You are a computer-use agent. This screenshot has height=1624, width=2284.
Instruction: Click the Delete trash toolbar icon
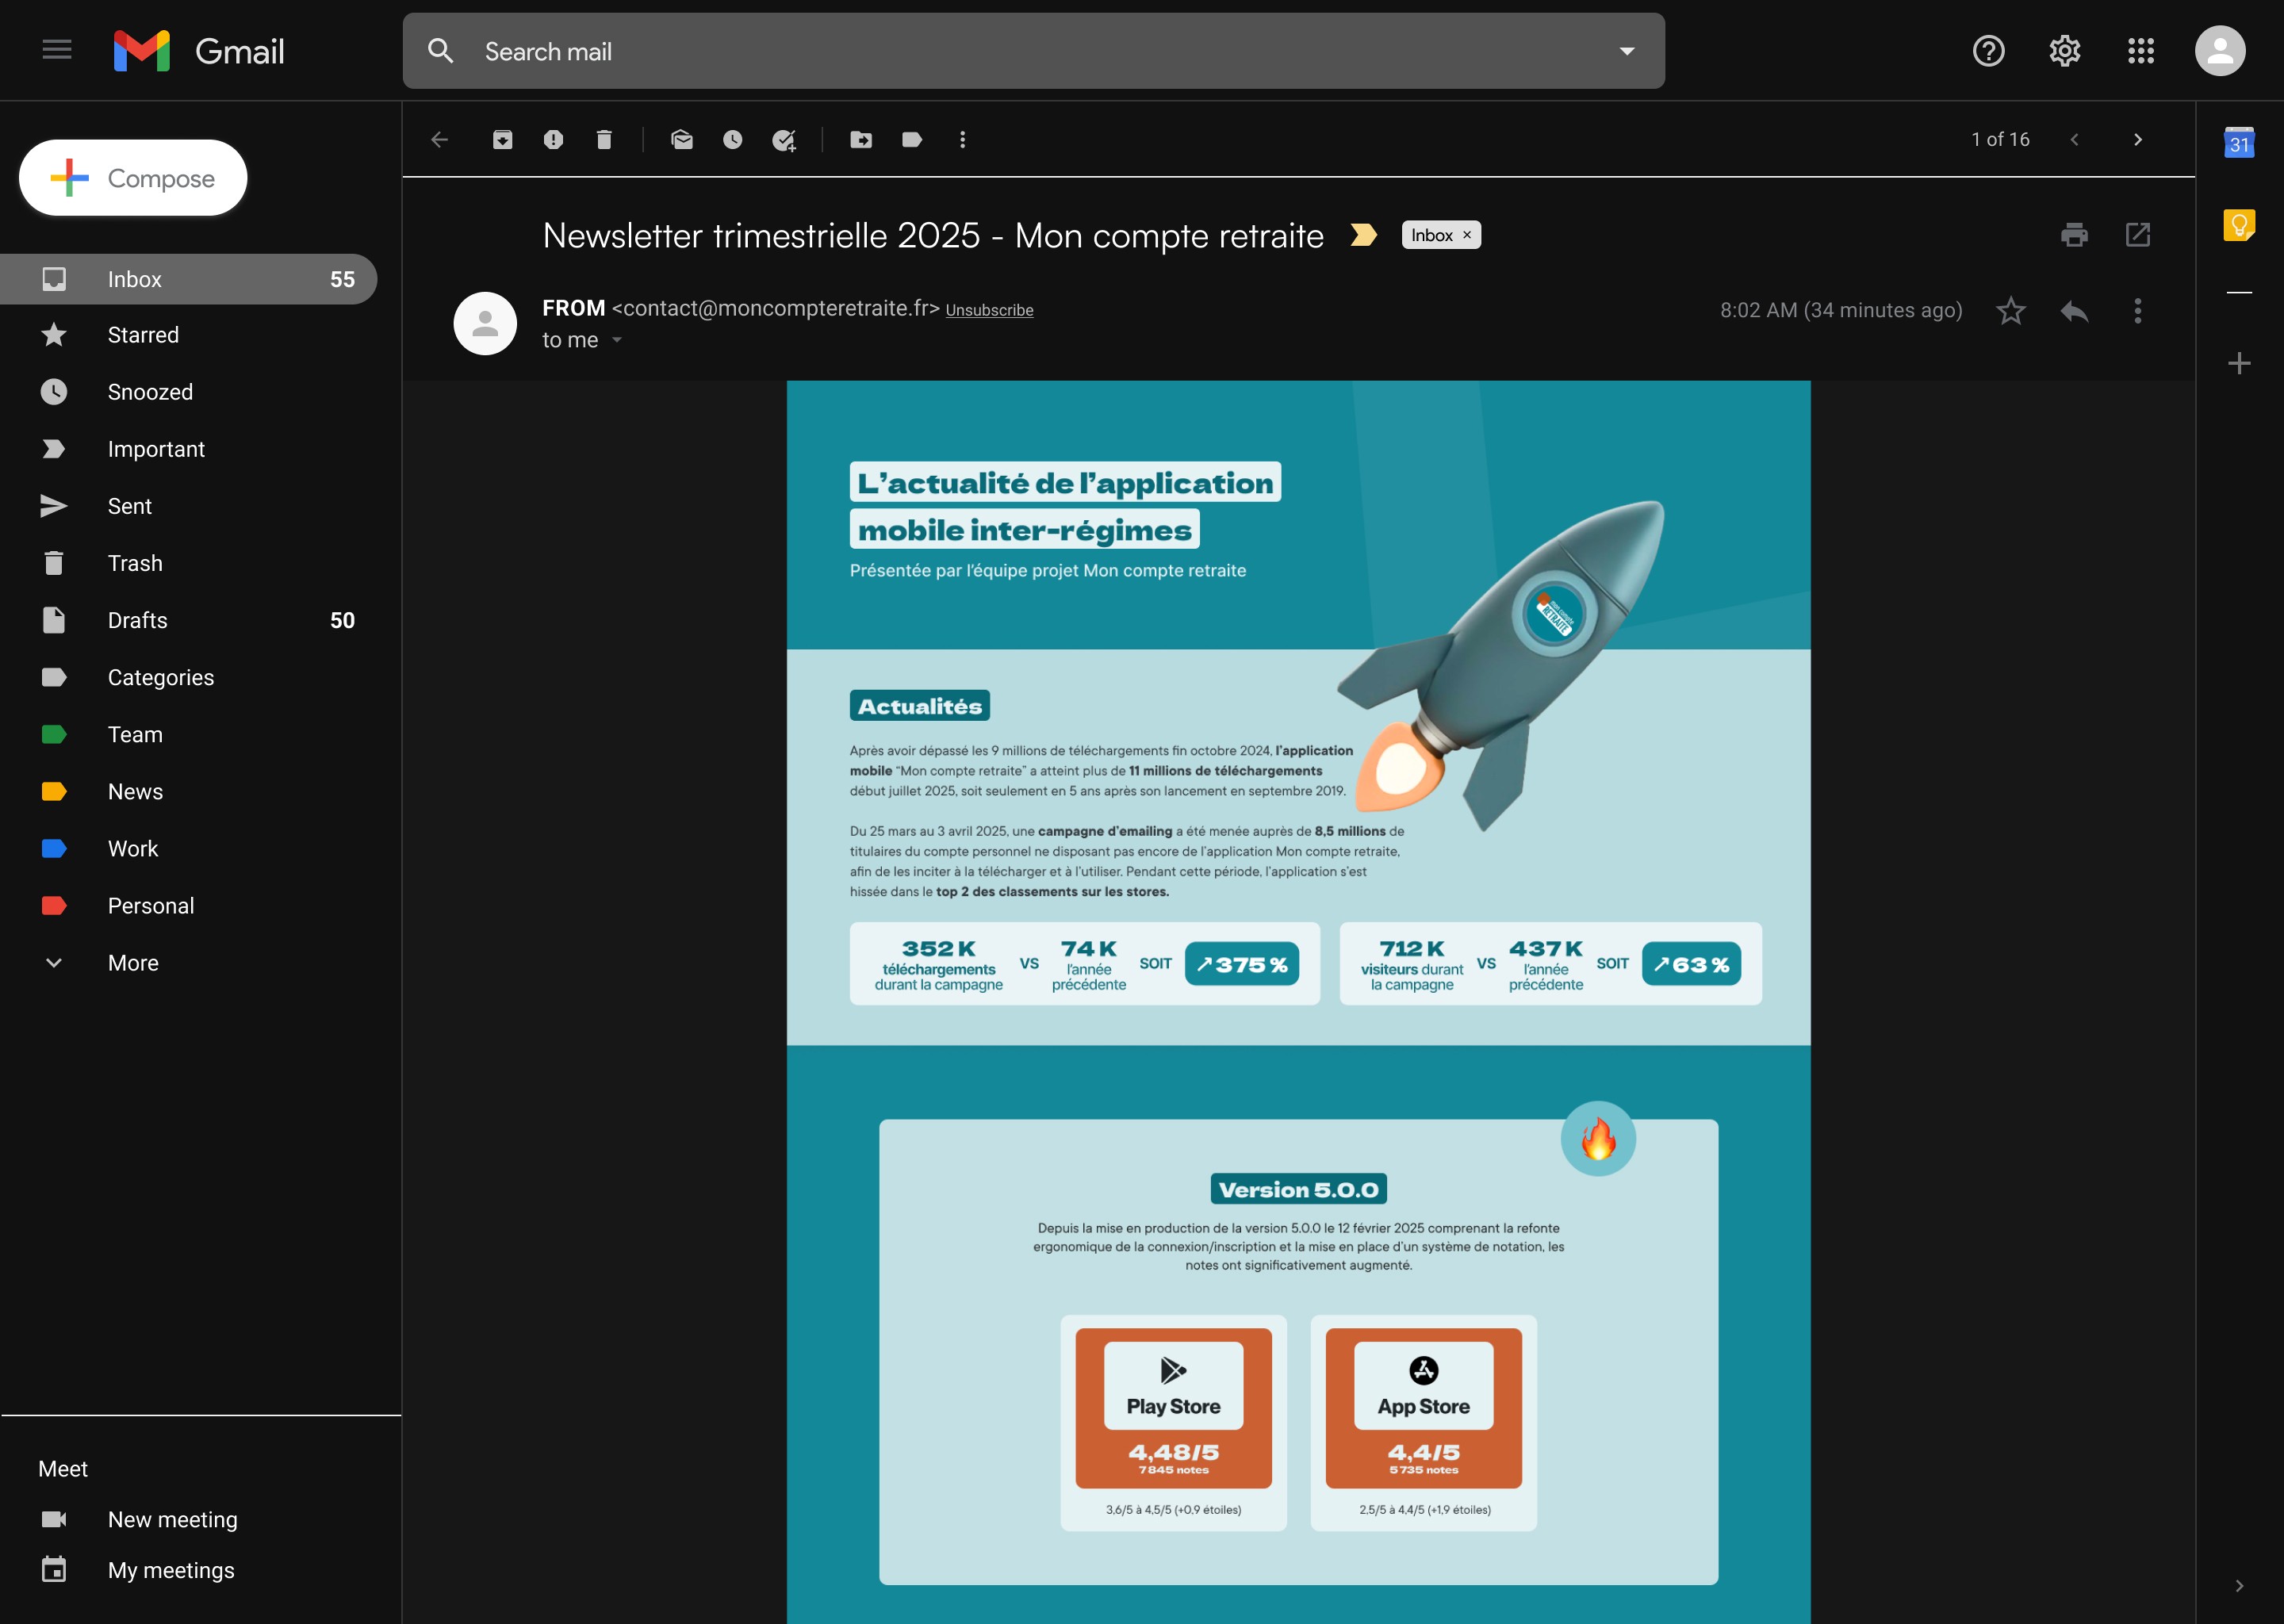coord(604,140)
